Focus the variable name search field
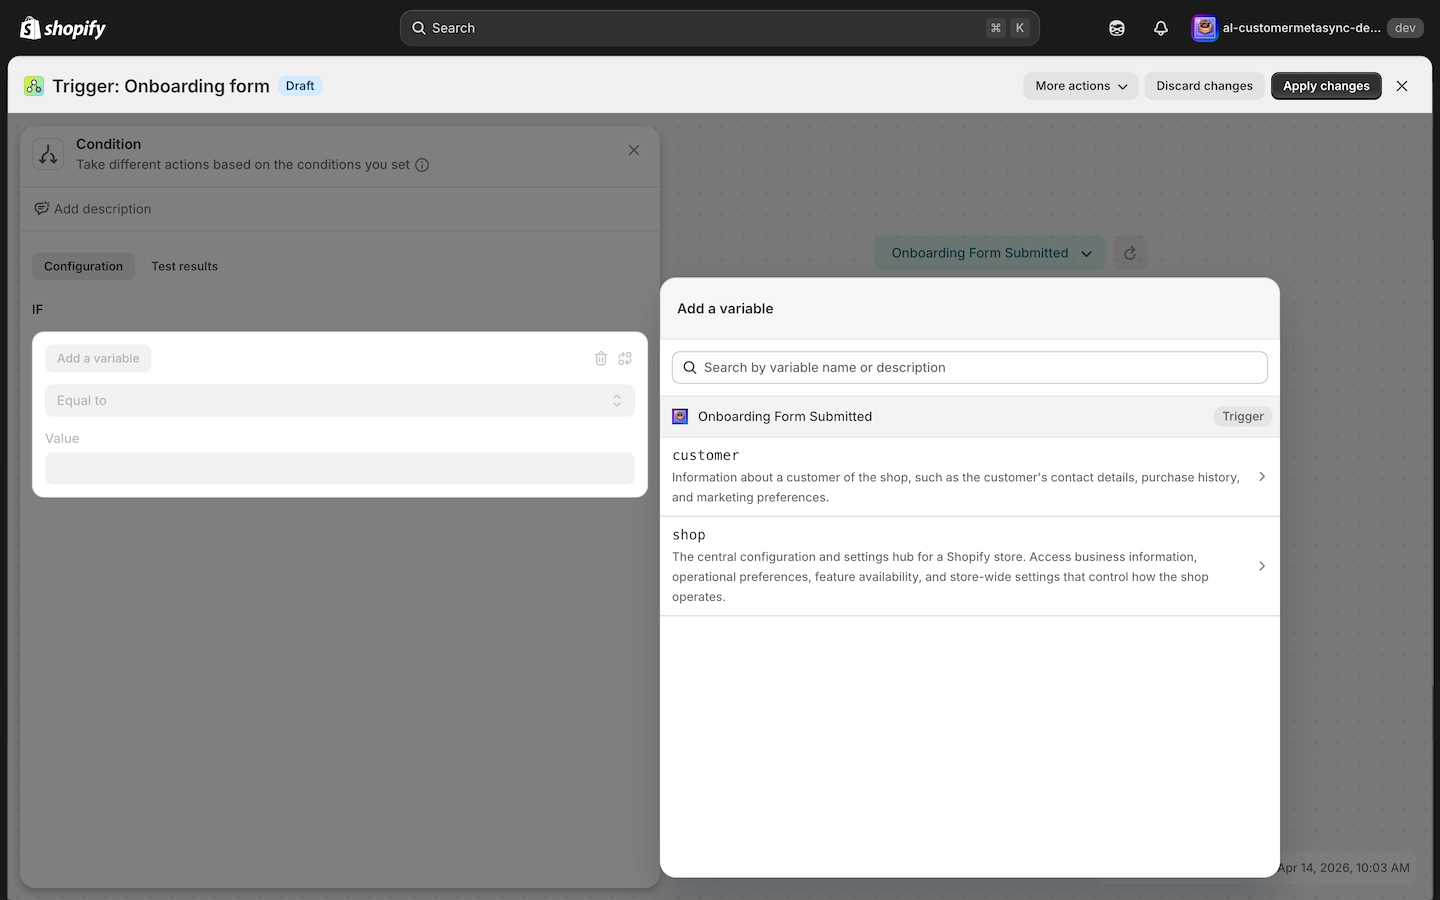The image size is (1440, 900). click(970, 367)
